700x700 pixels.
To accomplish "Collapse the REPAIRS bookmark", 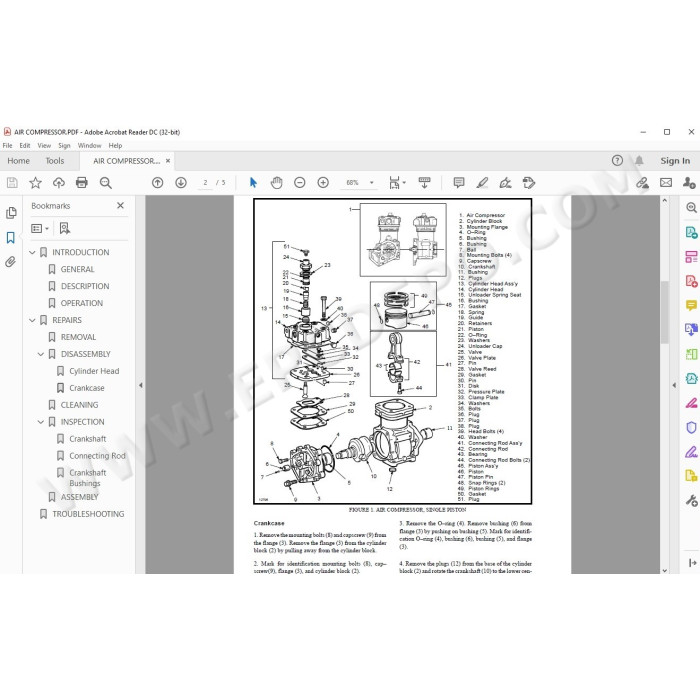I will pyautogui.click(x=32, y=320).
